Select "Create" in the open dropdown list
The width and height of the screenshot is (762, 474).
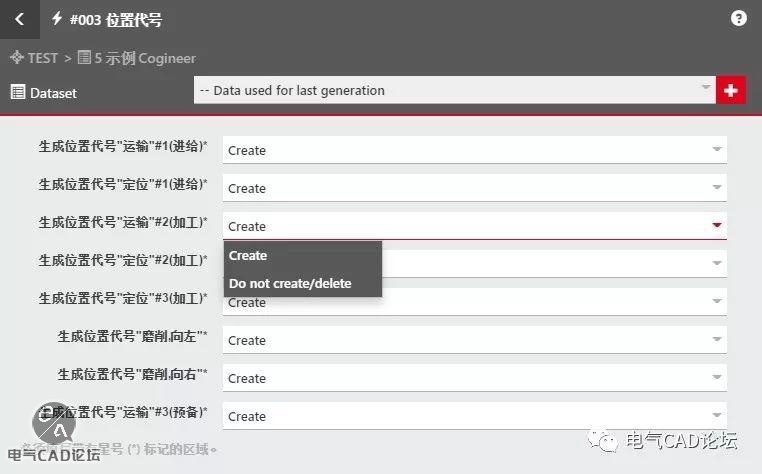pyautogui.click(x=248, y=256)
